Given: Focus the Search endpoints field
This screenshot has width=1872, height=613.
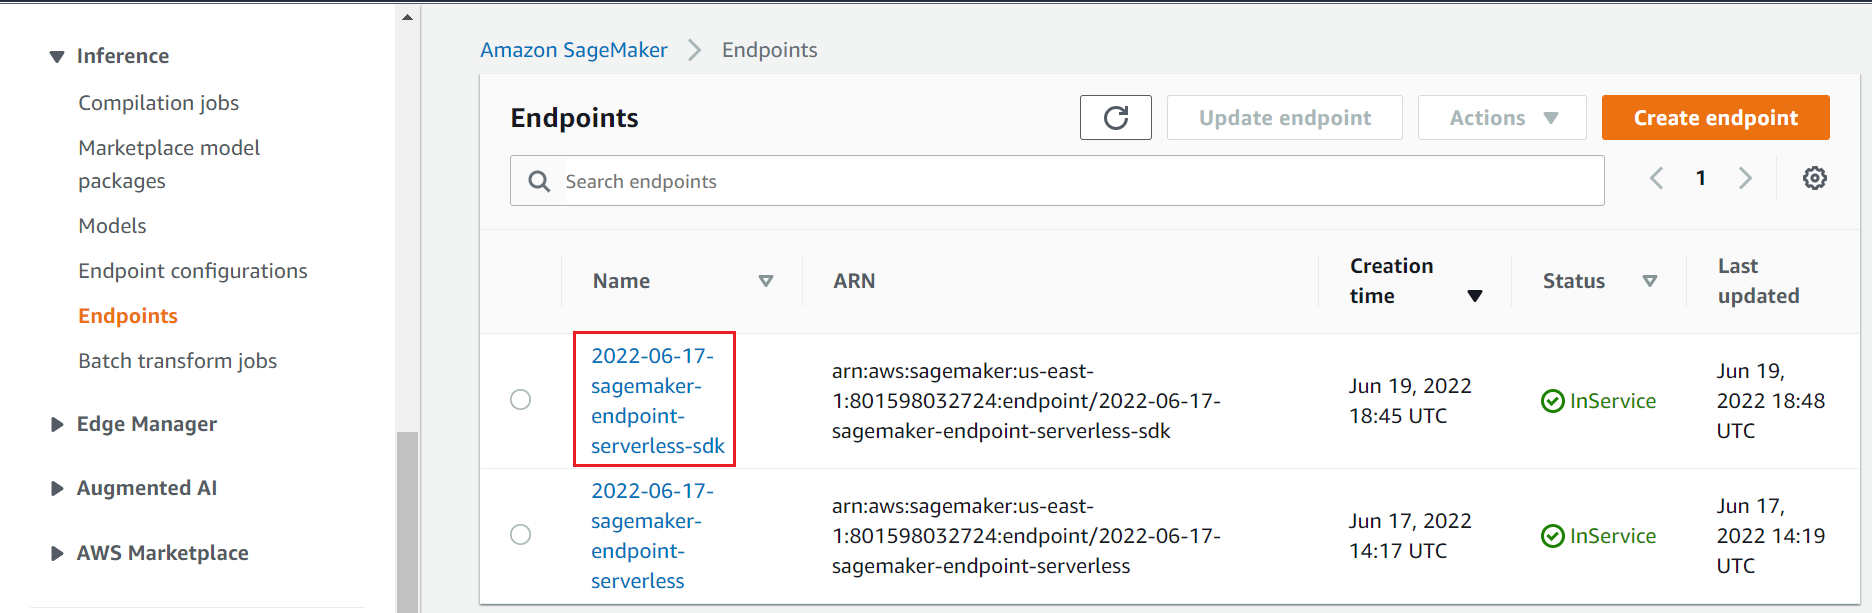Looking at the screenshot, I should [x=1057, y=181].
